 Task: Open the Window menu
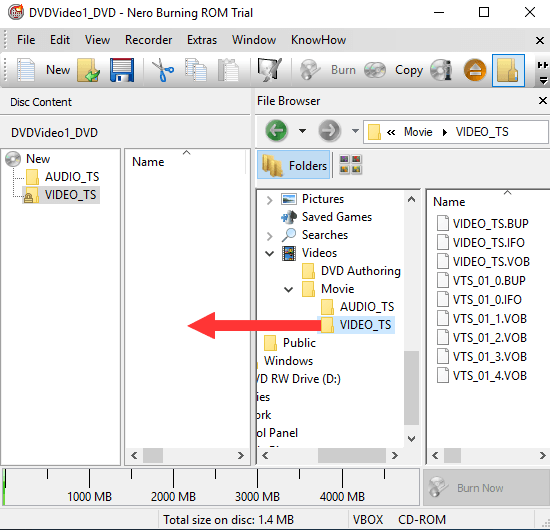point(254,40)
